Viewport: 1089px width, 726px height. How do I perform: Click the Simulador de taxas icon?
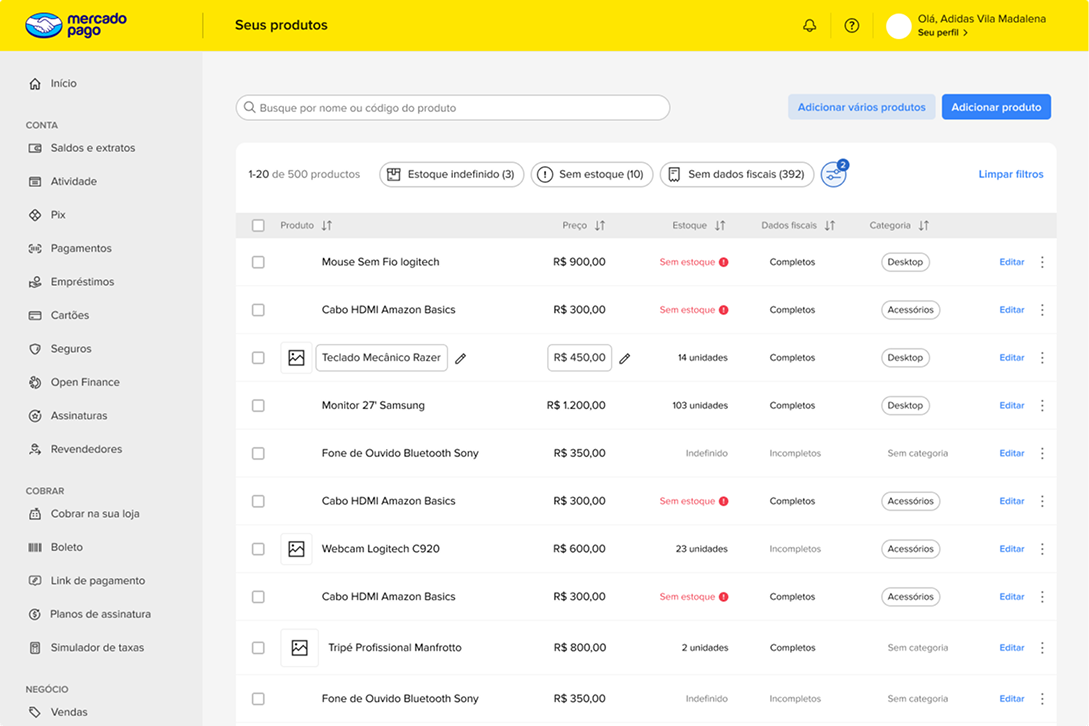(x=35, y=647)
